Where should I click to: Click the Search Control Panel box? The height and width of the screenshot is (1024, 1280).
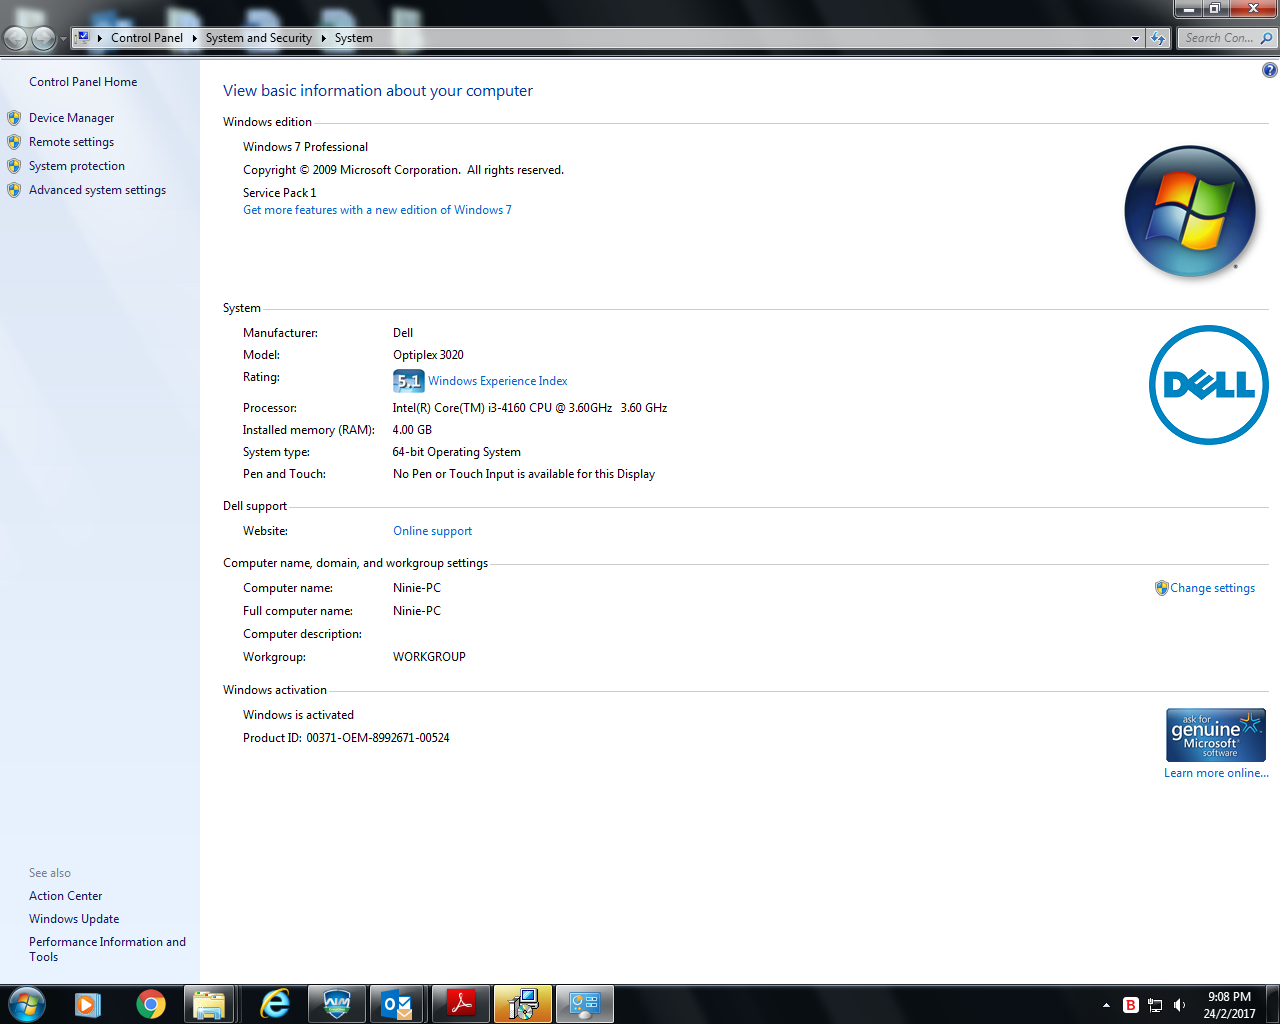point(1218,38)
